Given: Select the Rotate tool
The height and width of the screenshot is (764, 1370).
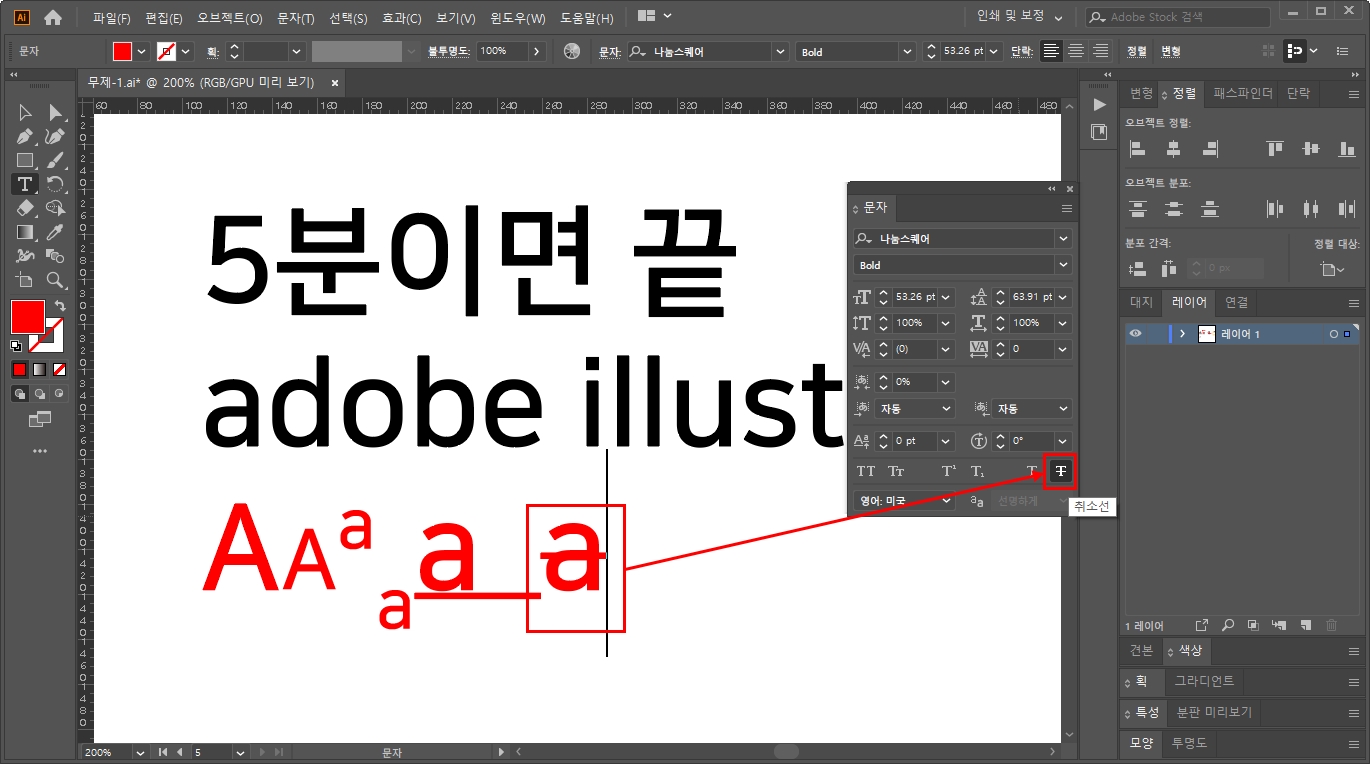Looking at the screenshot, I should pyautogui.click(x=55, y=184).
